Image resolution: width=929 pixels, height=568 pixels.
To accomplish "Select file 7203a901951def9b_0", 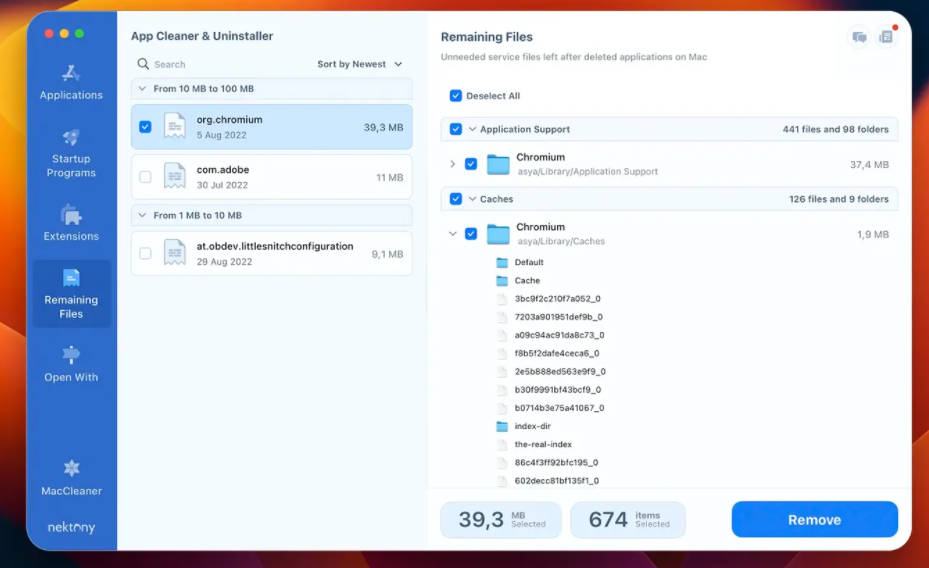I will [x=559, y=317].
